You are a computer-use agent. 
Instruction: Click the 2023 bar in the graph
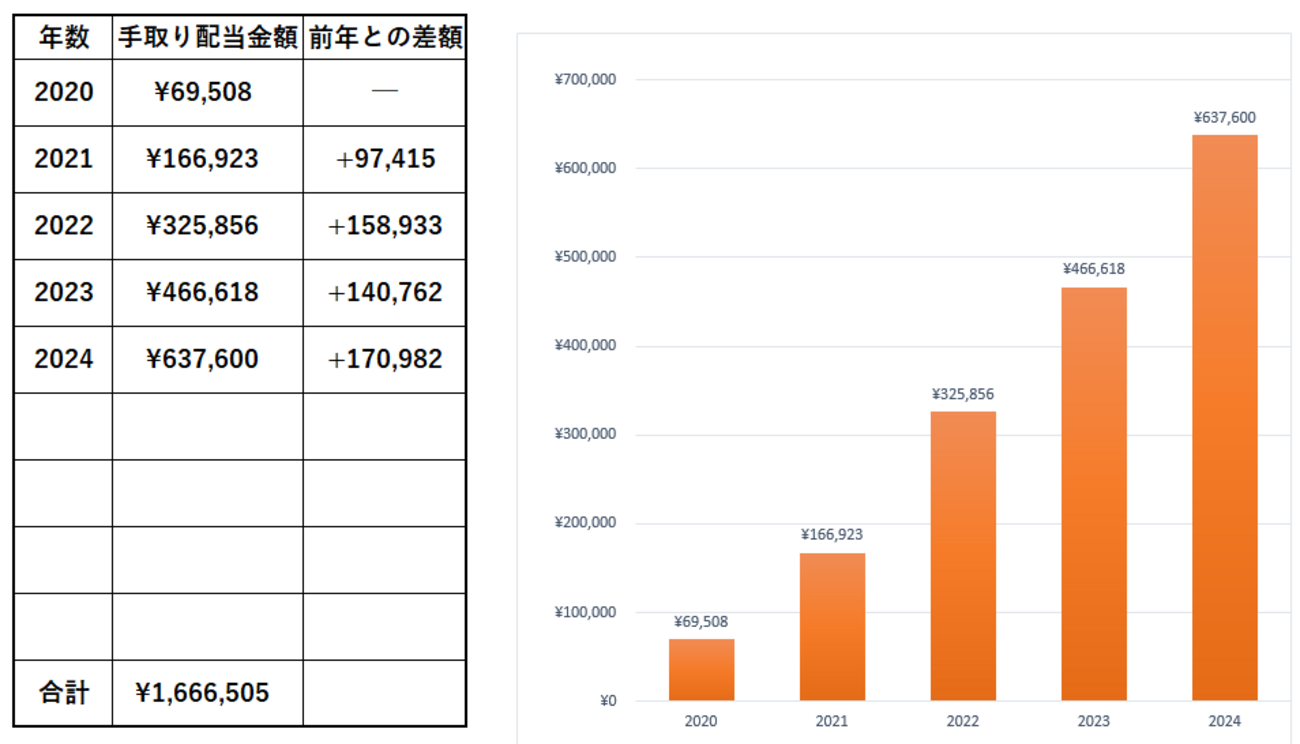1093,495
